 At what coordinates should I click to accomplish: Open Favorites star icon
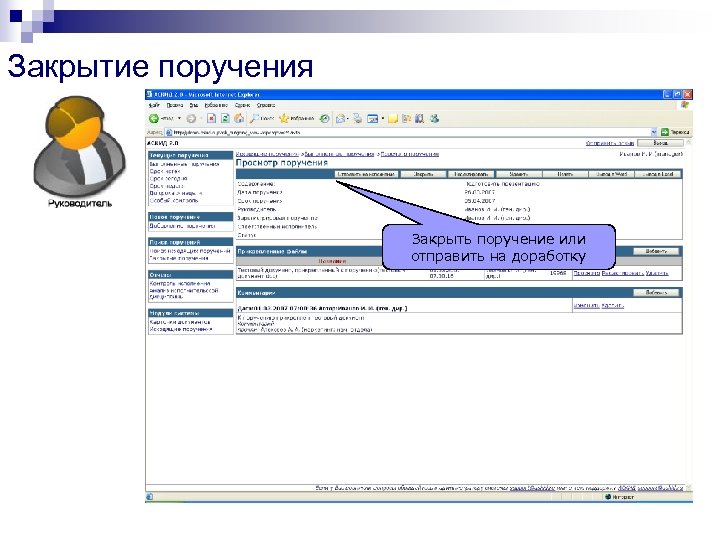pyautogui.click(x=284, y=118)
